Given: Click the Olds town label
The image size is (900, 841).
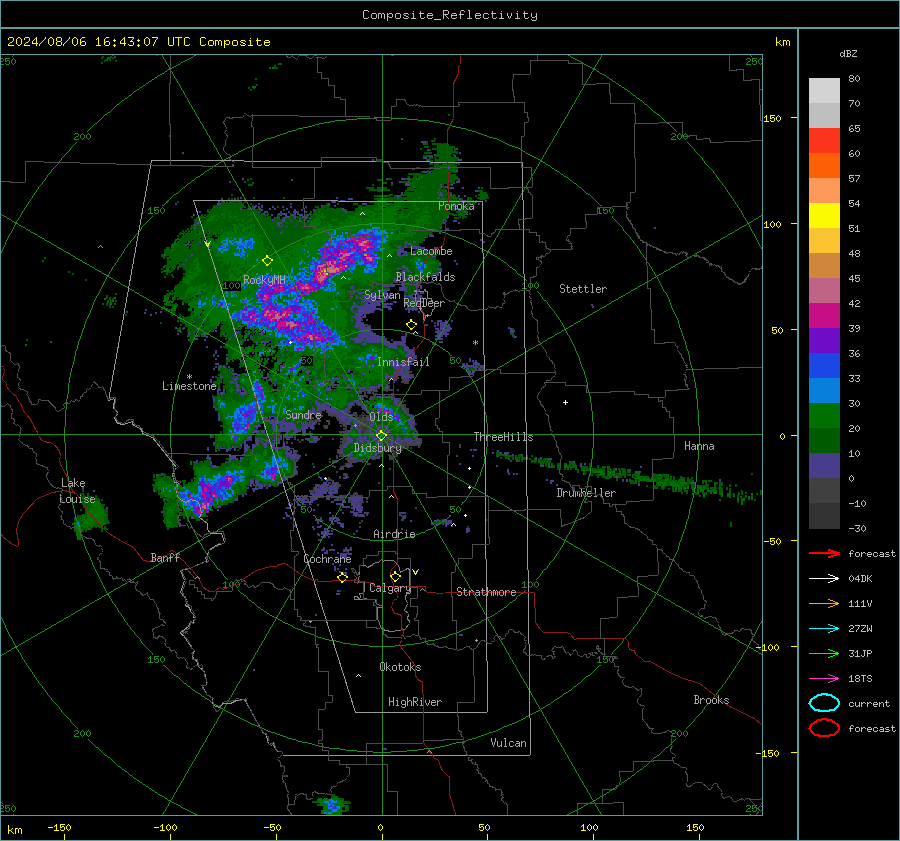Looking at the screenshot, I should pos(381,417).
